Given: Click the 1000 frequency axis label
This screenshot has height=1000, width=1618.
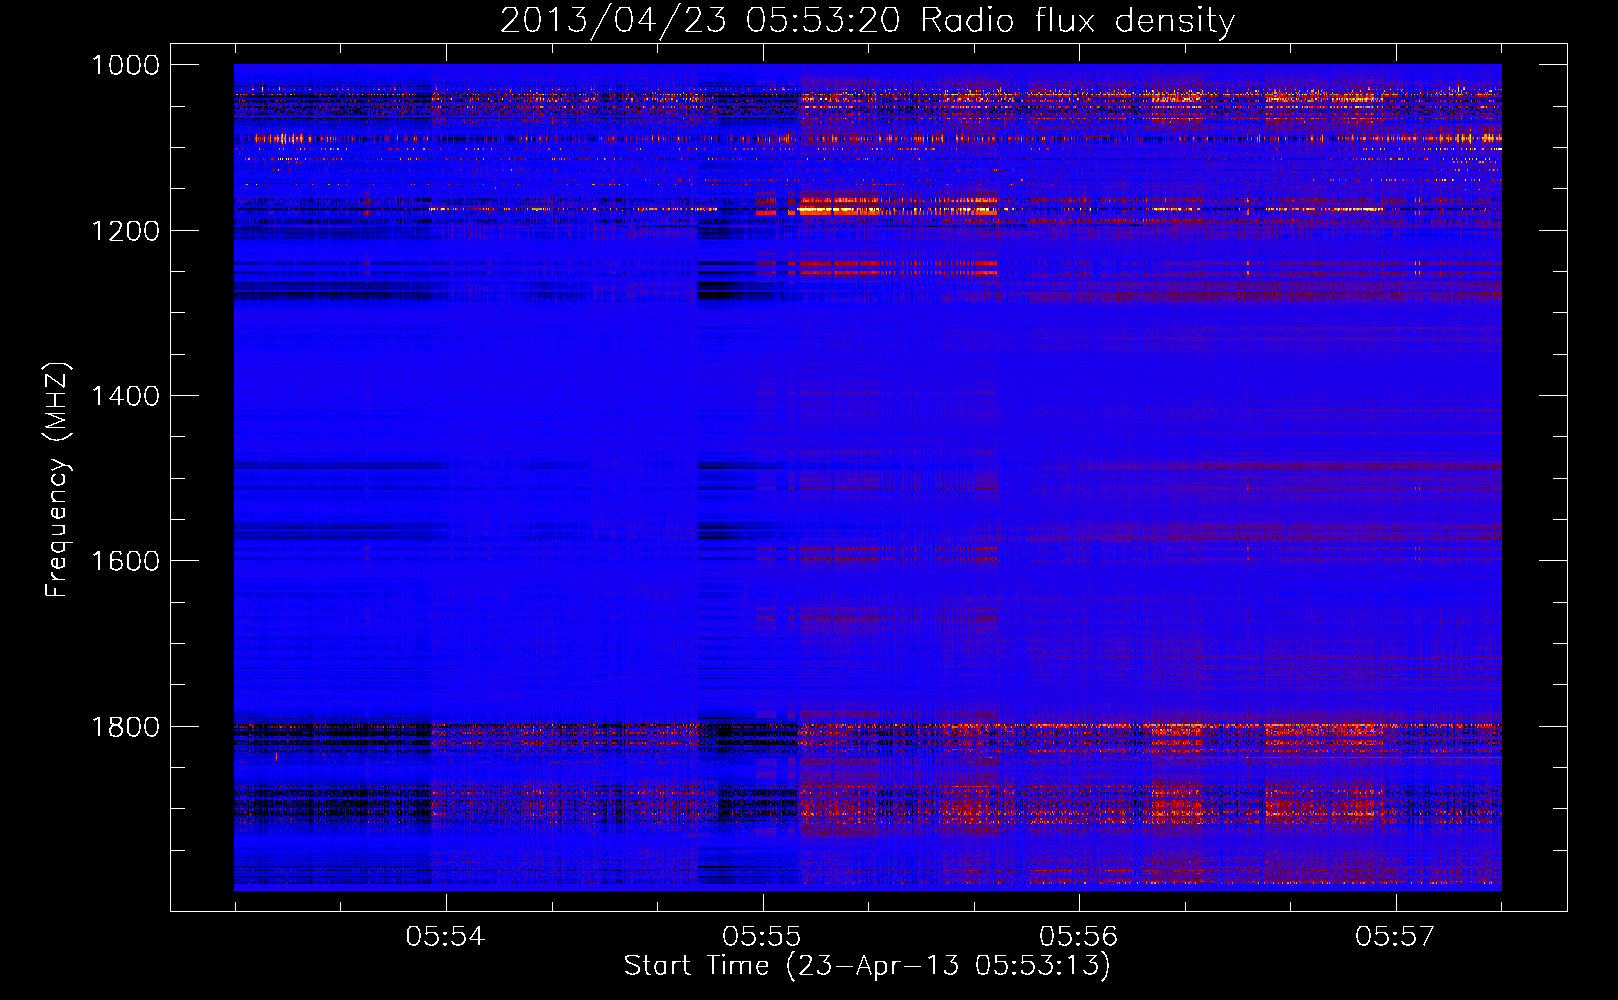Looking at the screenshot, I should coord(125,65).
